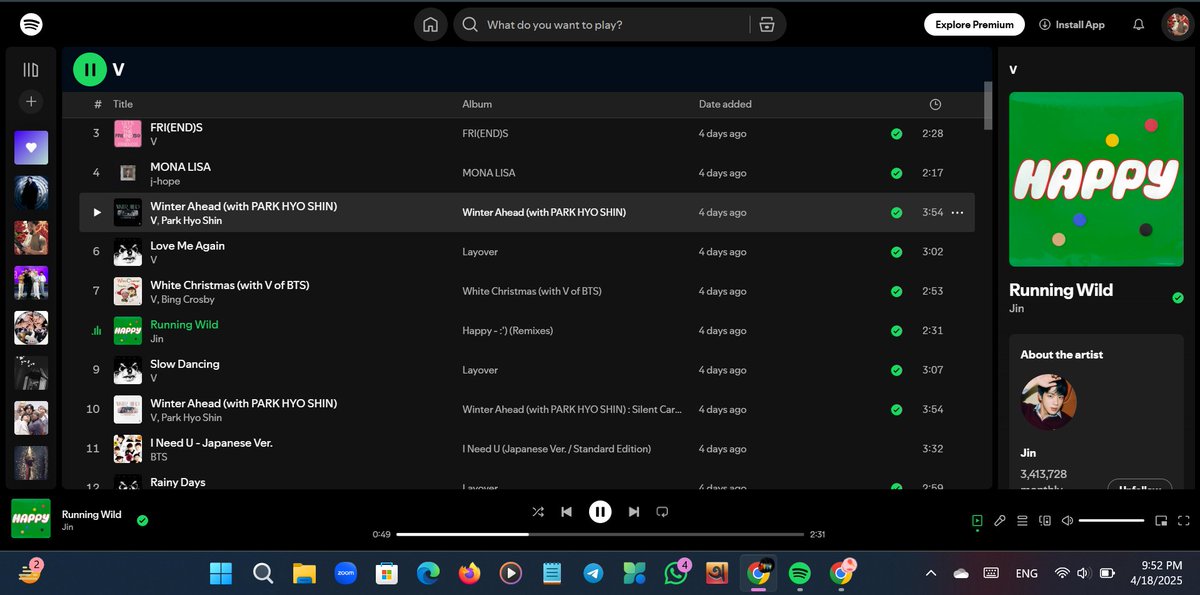Toggle liked checkmark for FRI(END)S

pyautogui.click(x=896, y=133)
